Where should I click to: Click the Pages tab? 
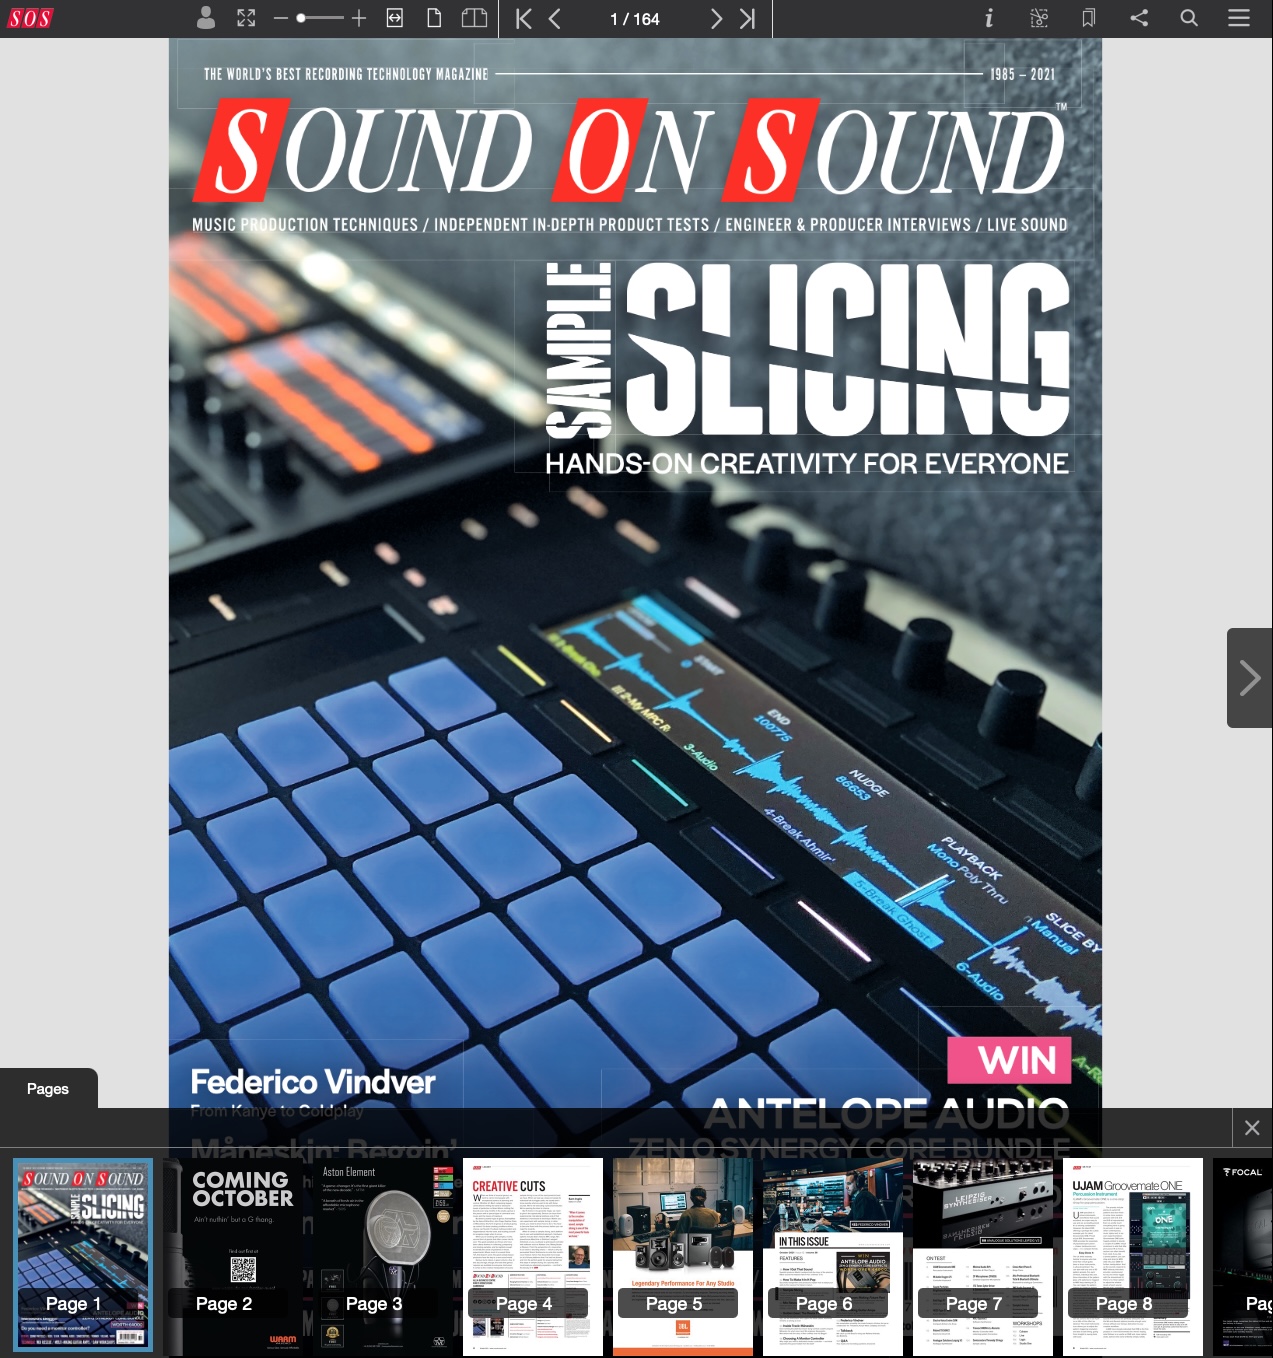[48, 1089]
